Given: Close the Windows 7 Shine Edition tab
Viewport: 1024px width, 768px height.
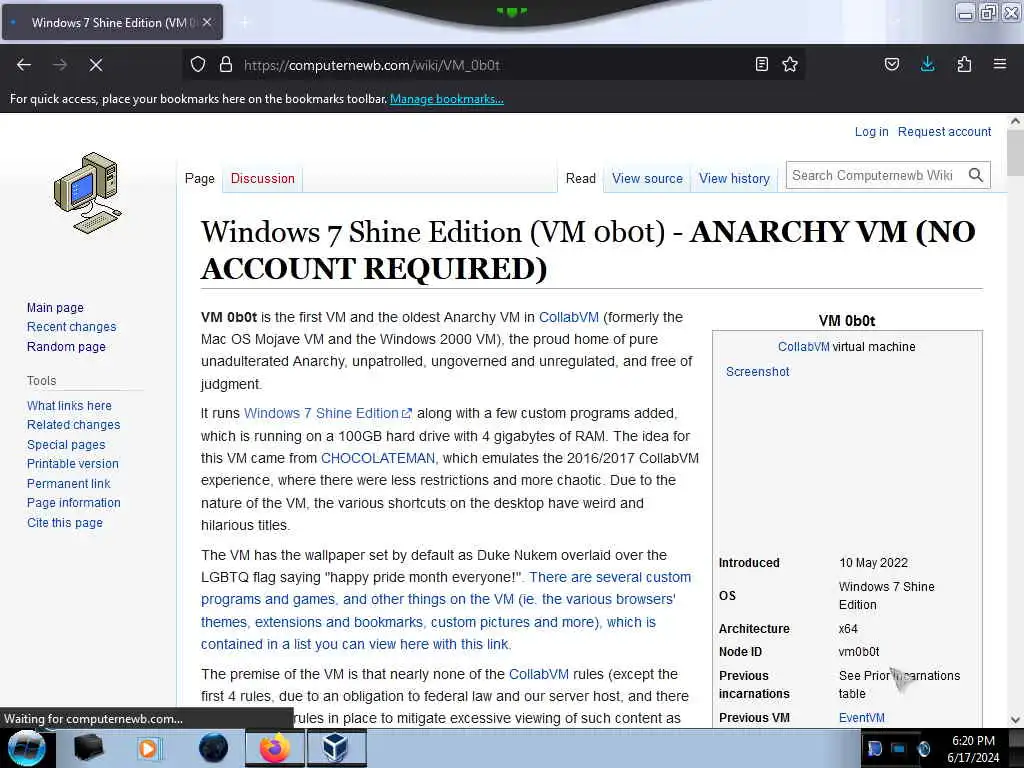Looking at the screenshot, I should 207,22.
